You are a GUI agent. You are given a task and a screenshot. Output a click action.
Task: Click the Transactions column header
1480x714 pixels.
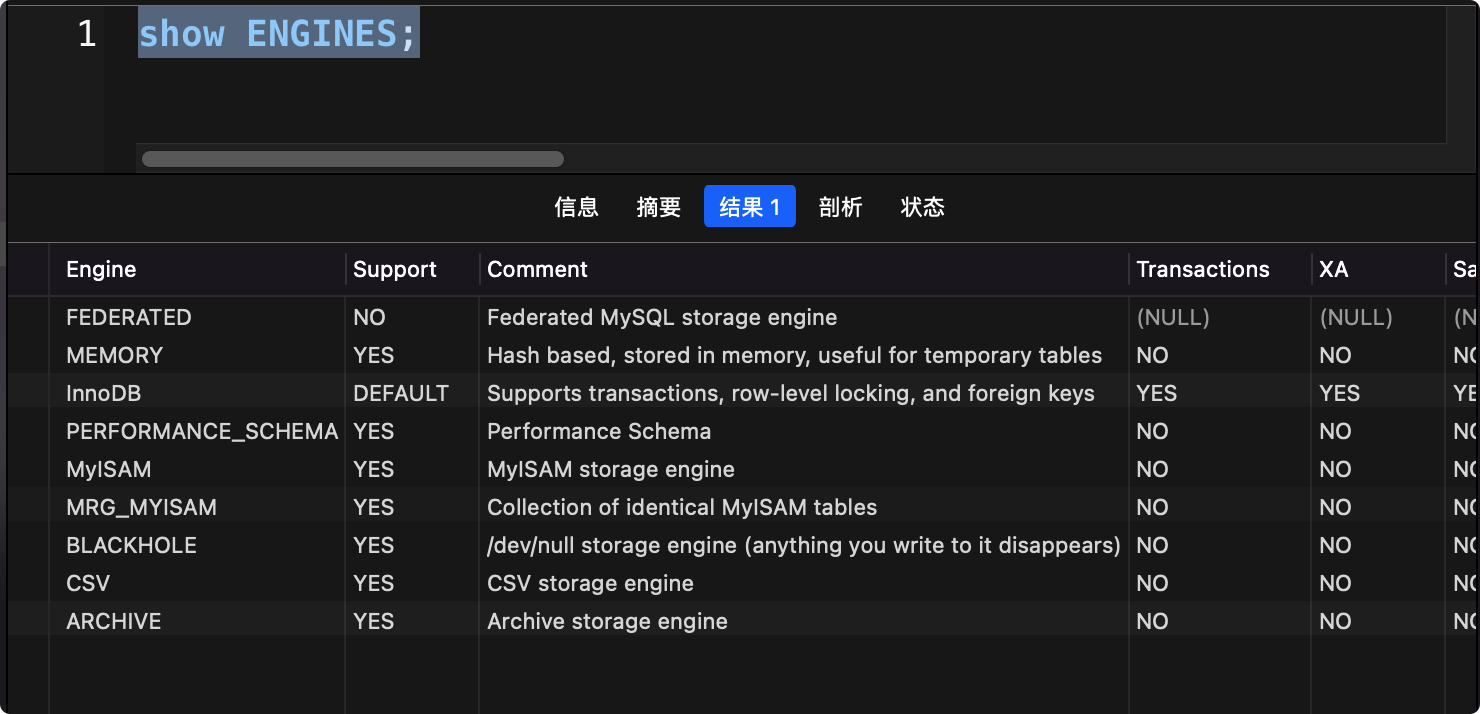1202,269
